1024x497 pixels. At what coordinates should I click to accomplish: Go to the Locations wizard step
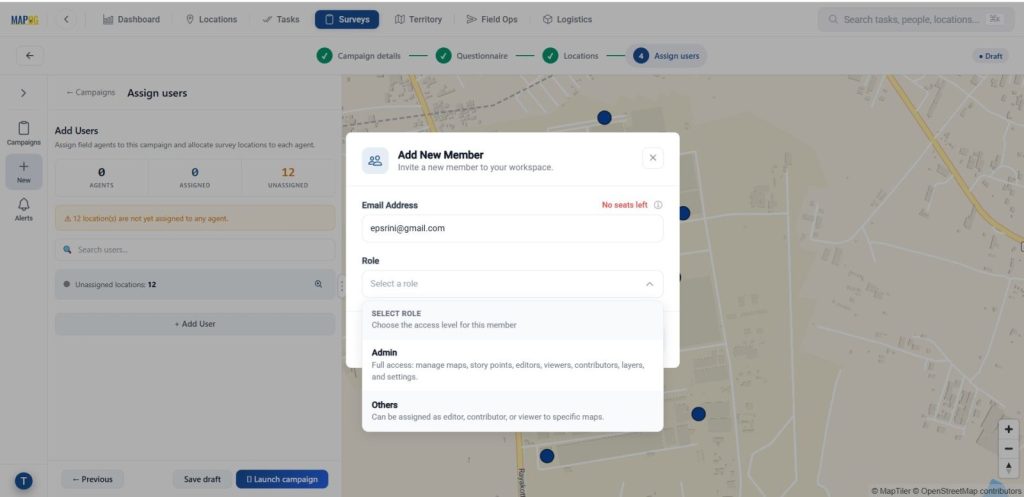tap(571, 56)
